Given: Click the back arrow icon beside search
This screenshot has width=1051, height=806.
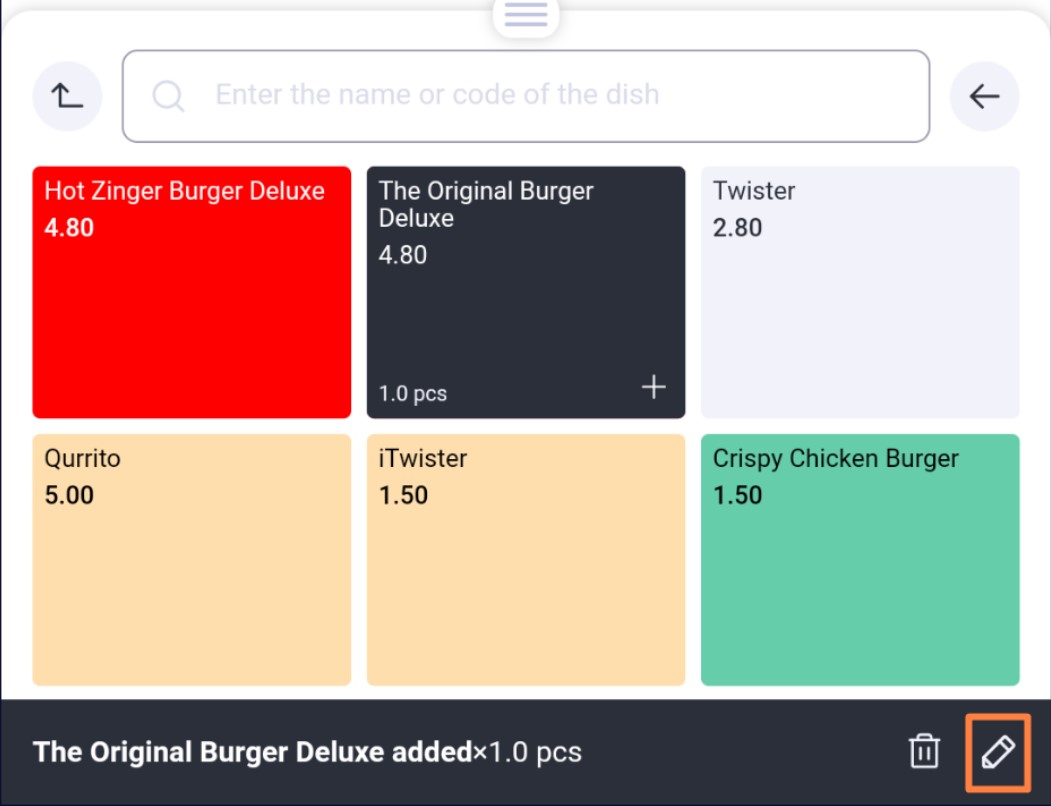Looking at the screenshot, I should (x=984, y=96).
